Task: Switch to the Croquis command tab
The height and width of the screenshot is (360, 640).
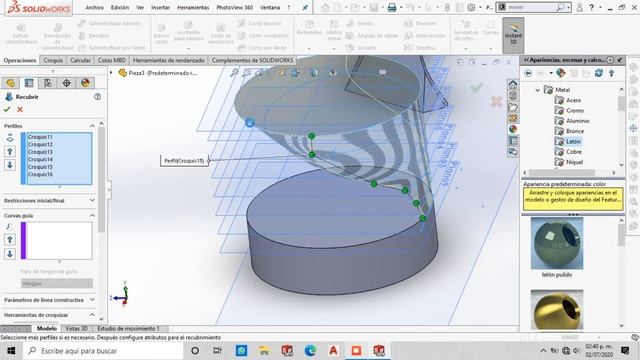Action: coord(53,60)
